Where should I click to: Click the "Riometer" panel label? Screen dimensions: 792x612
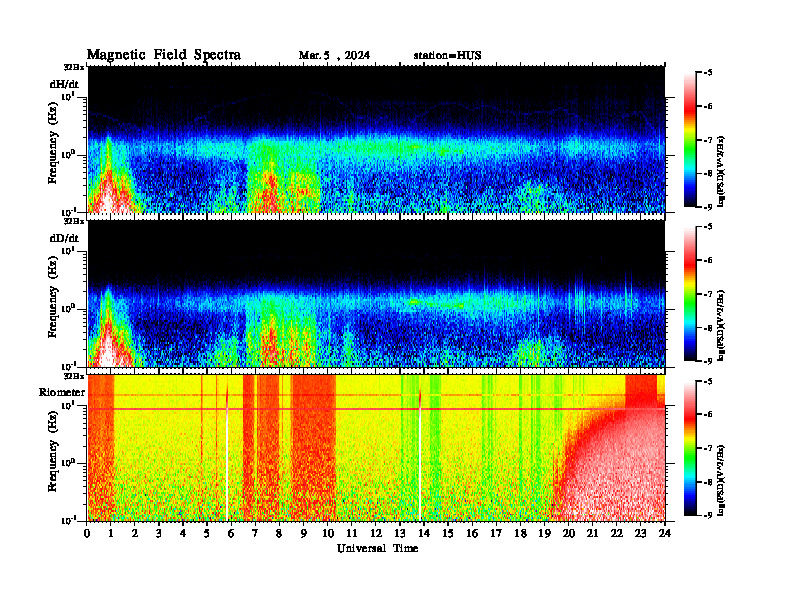tap(62, 392)
